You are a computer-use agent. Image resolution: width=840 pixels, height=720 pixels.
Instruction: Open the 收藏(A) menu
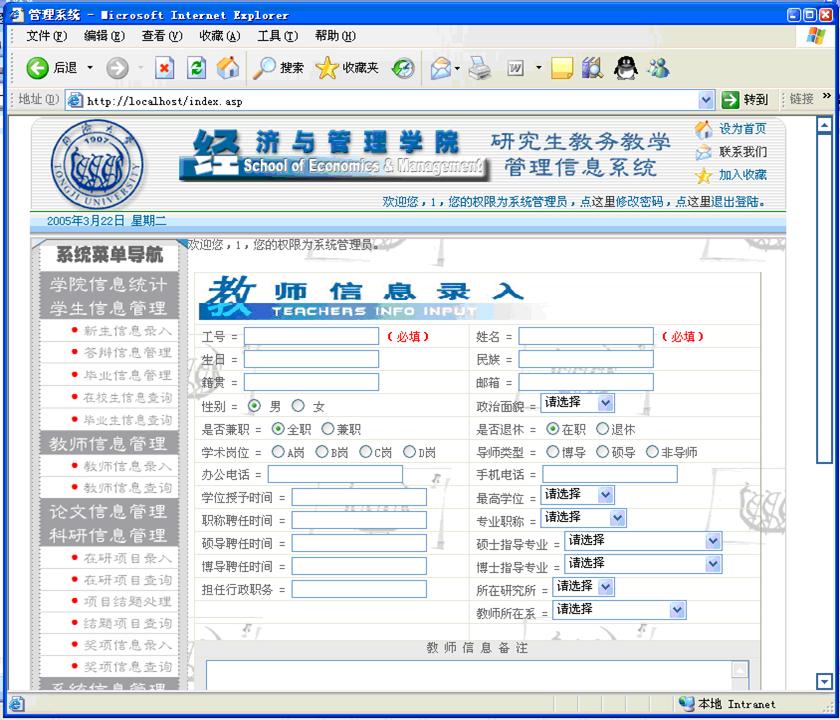point(220,36)
